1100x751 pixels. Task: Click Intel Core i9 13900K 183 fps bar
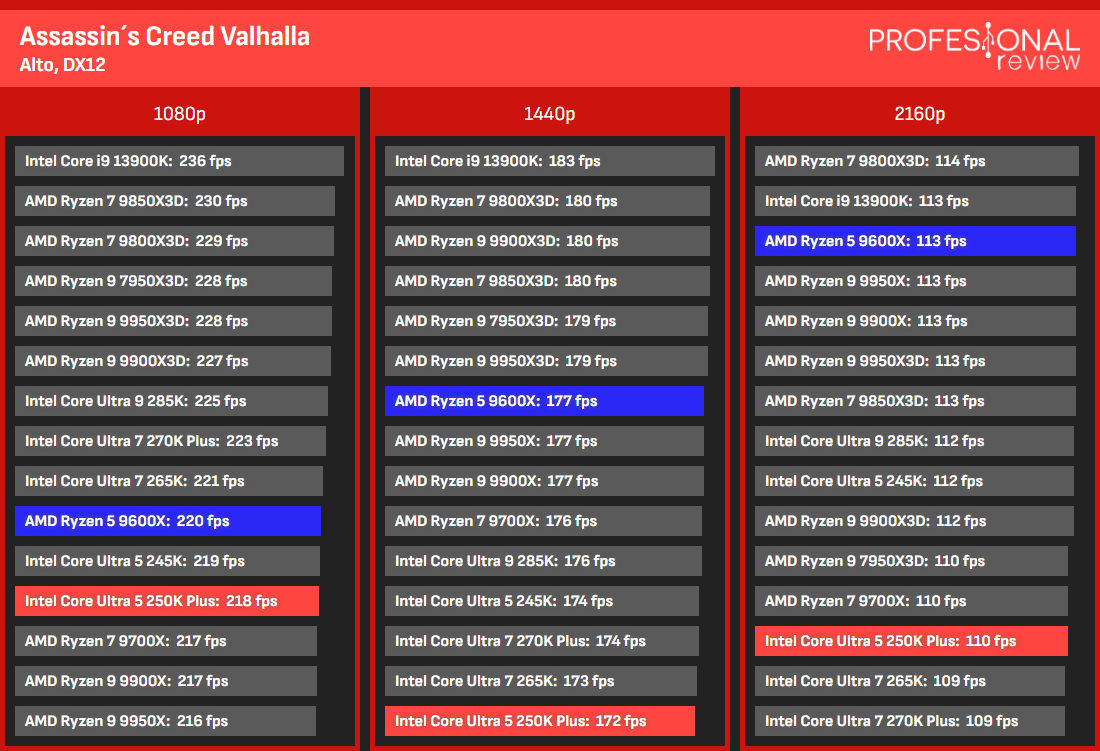point(550,161)
